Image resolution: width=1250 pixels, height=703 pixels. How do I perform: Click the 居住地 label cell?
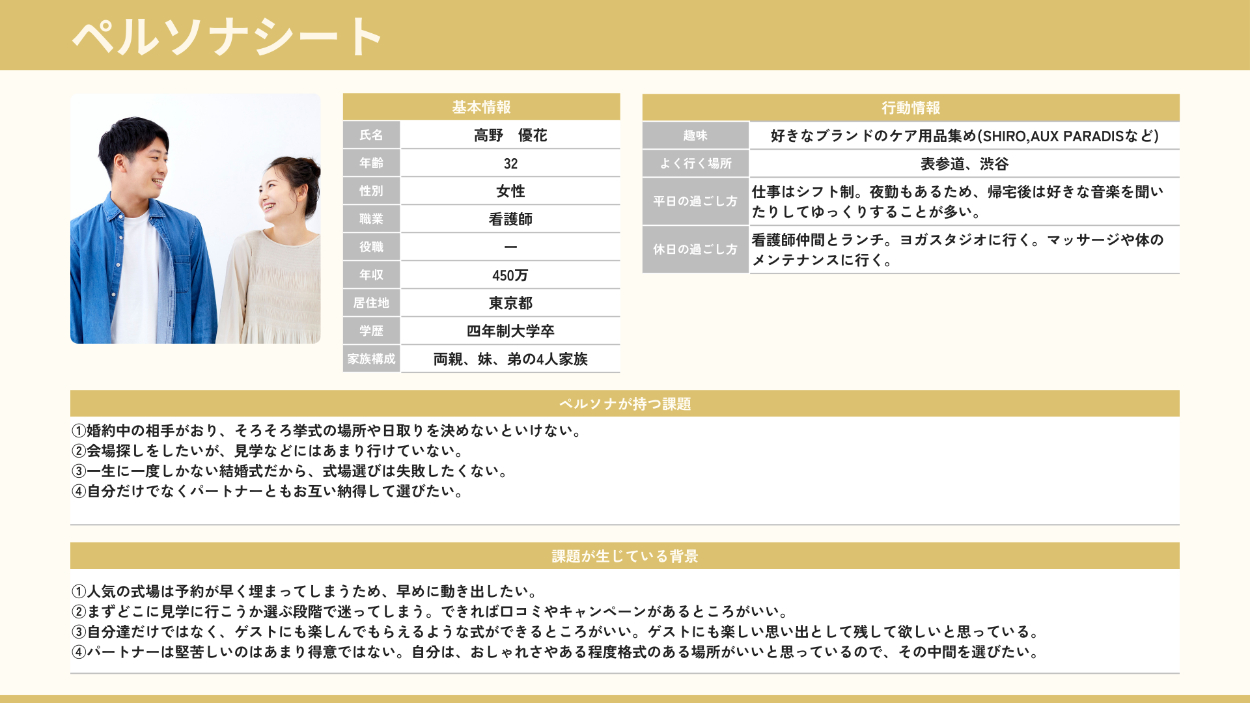[x=371, y=303]
